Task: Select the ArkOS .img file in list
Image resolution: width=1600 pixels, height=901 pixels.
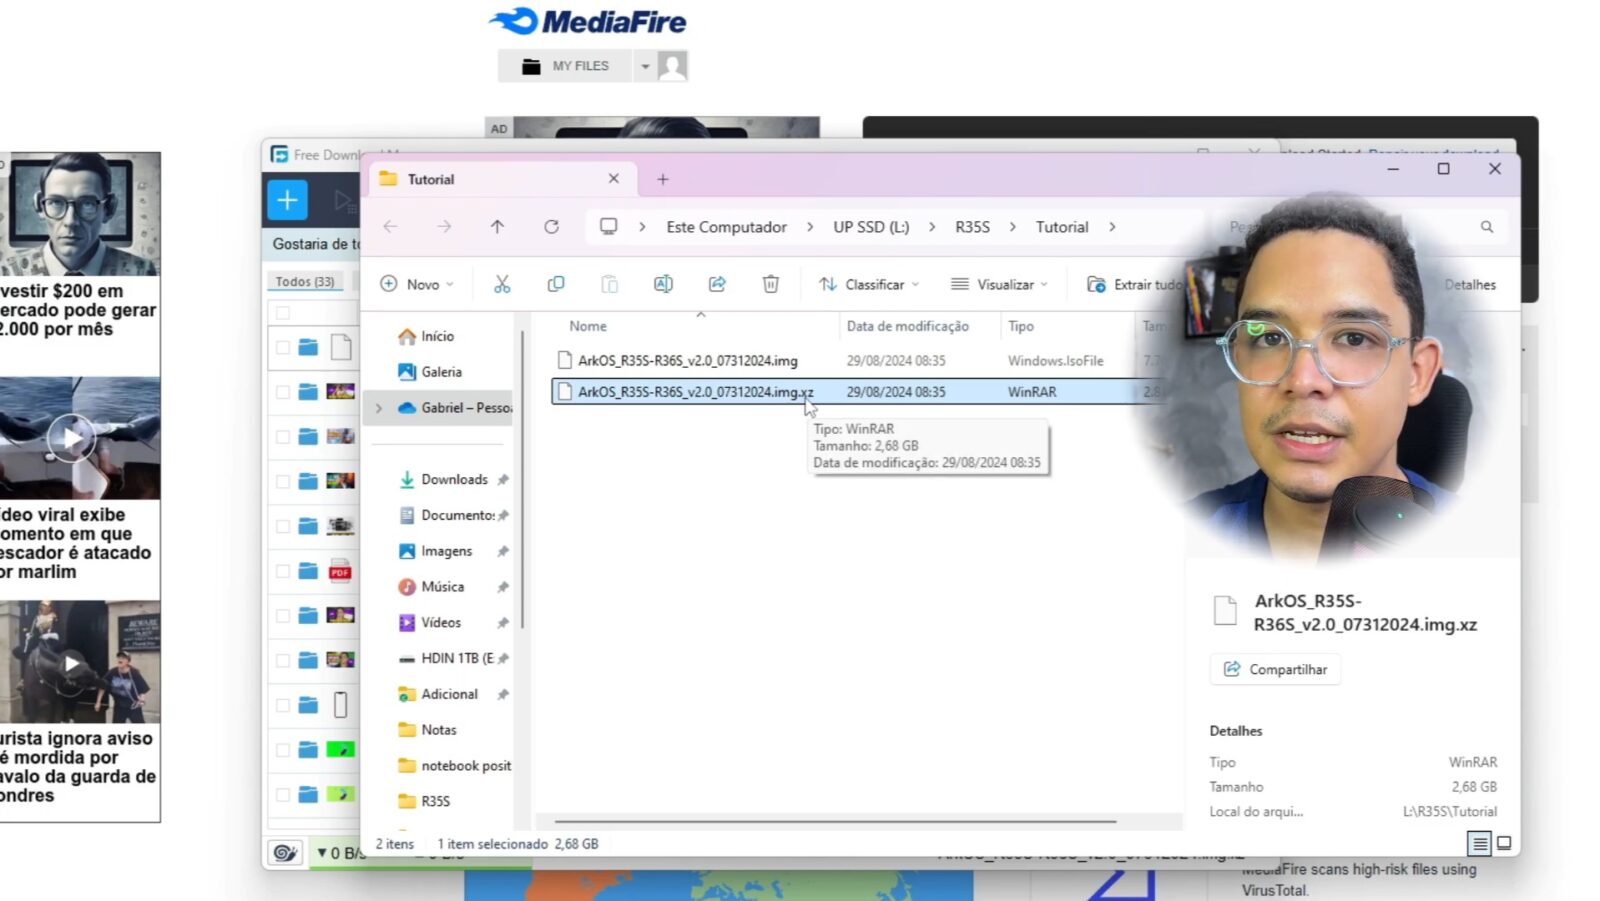Action: coord(687,361)
